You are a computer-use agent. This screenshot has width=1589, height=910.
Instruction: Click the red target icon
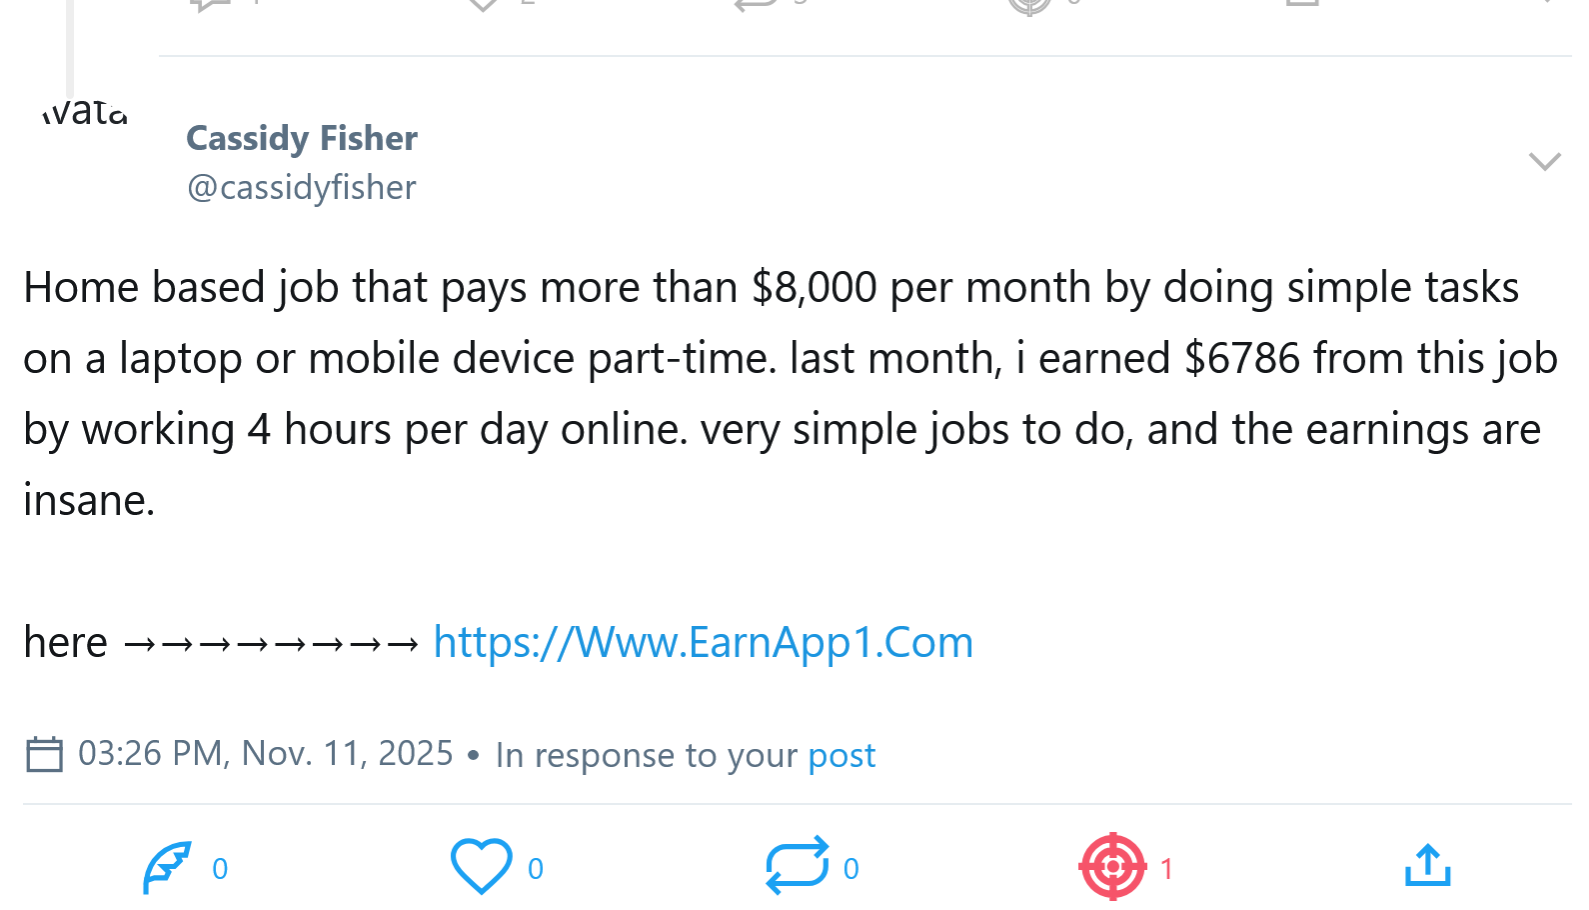point(1112,866)
